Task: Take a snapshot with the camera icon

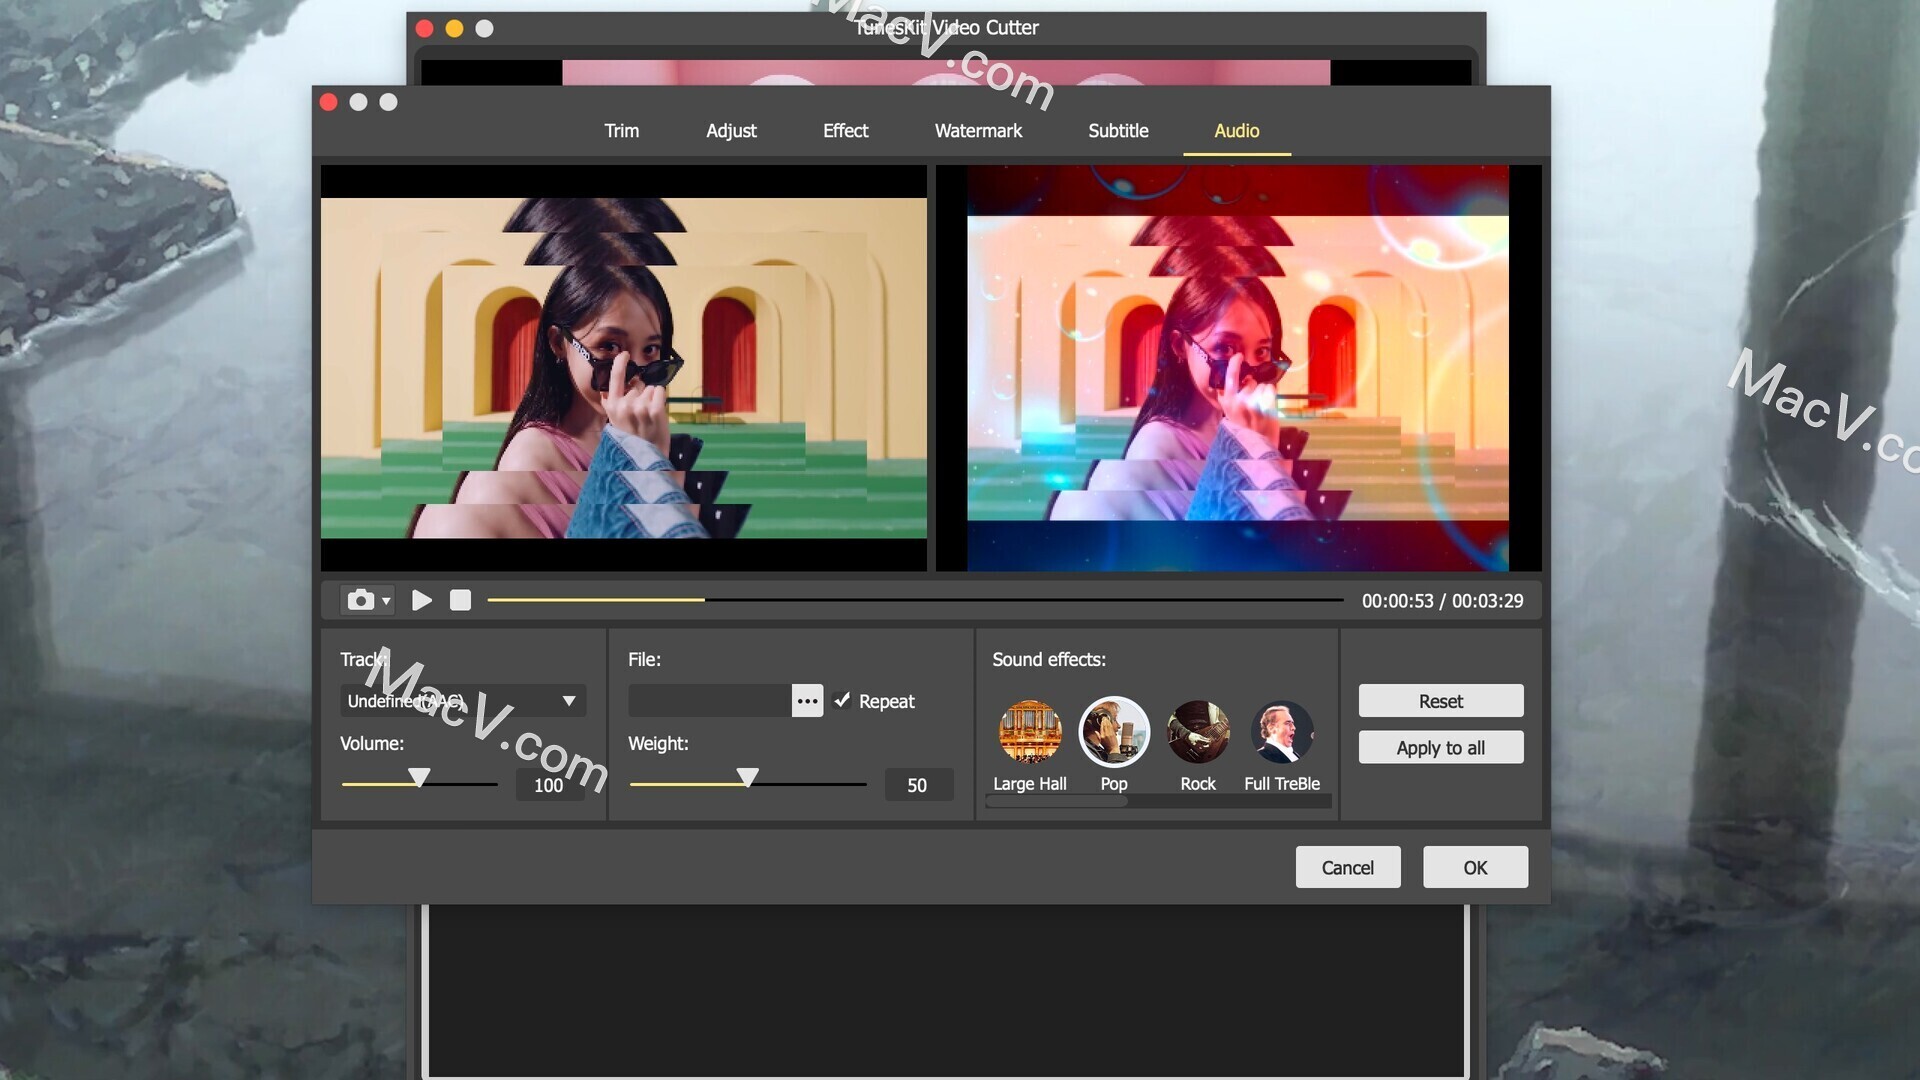Action: [x=361, y=600]
